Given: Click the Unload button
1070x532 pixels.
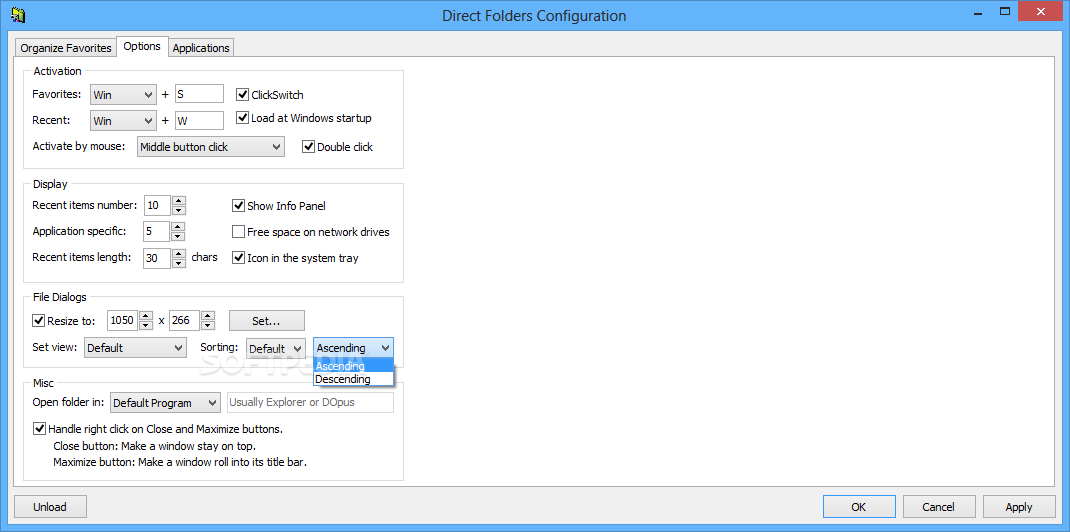Looking at the screenshot, I should 50,507.
